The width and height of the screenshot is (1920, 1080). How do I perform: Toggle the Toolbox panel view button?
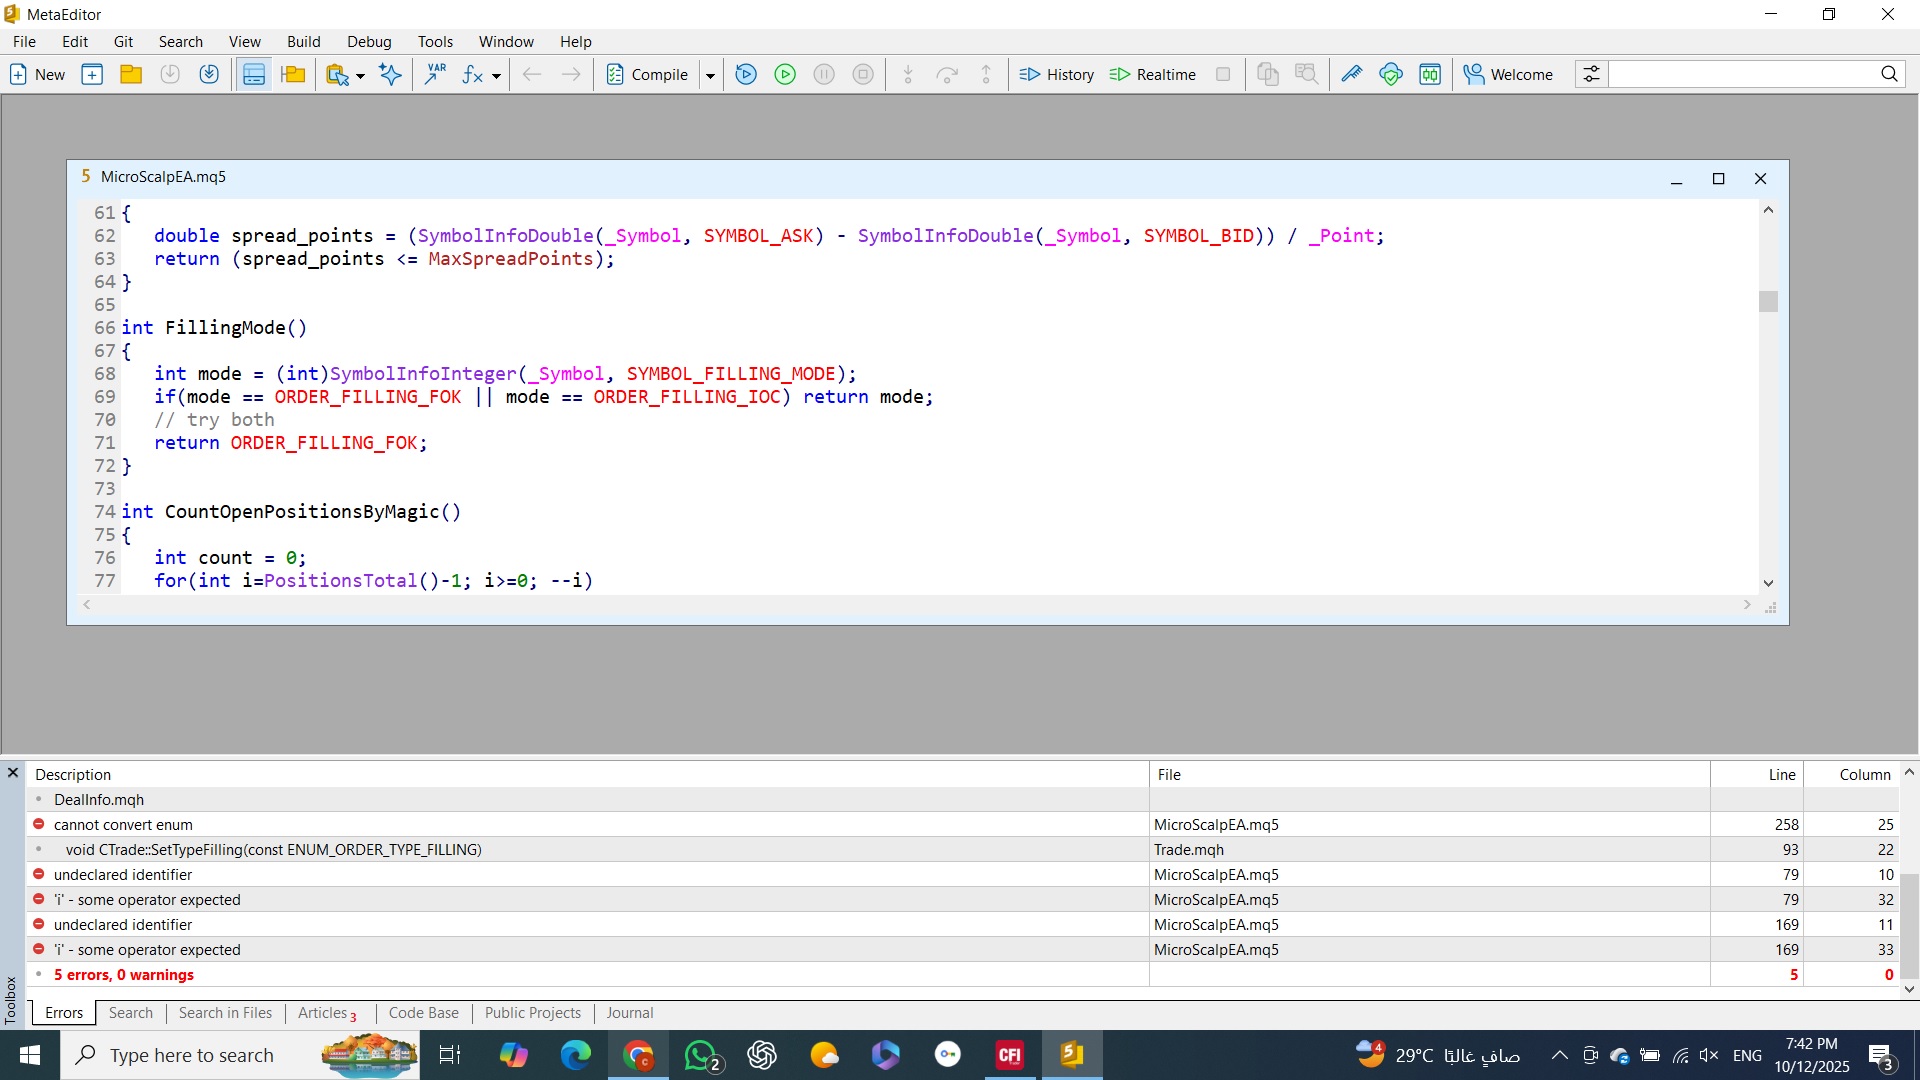[254, 74]
